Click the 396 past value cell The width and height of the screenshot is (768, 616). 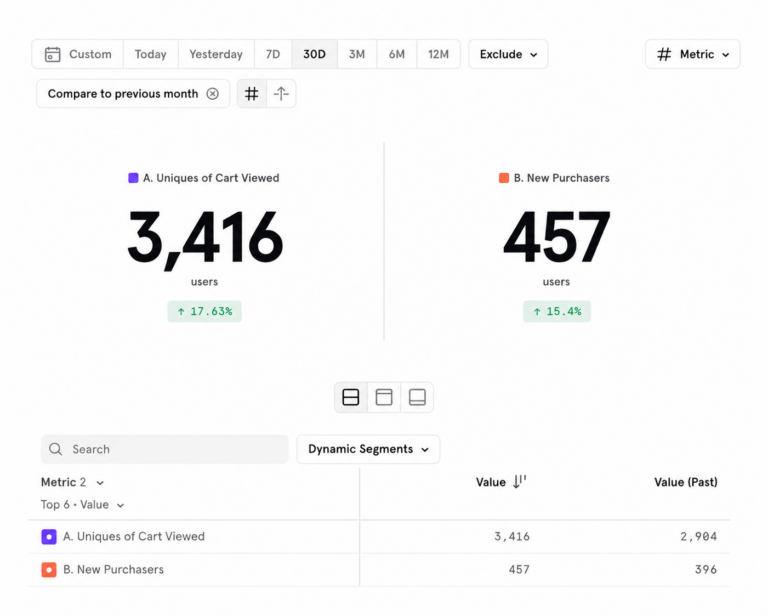pos(706,569)
